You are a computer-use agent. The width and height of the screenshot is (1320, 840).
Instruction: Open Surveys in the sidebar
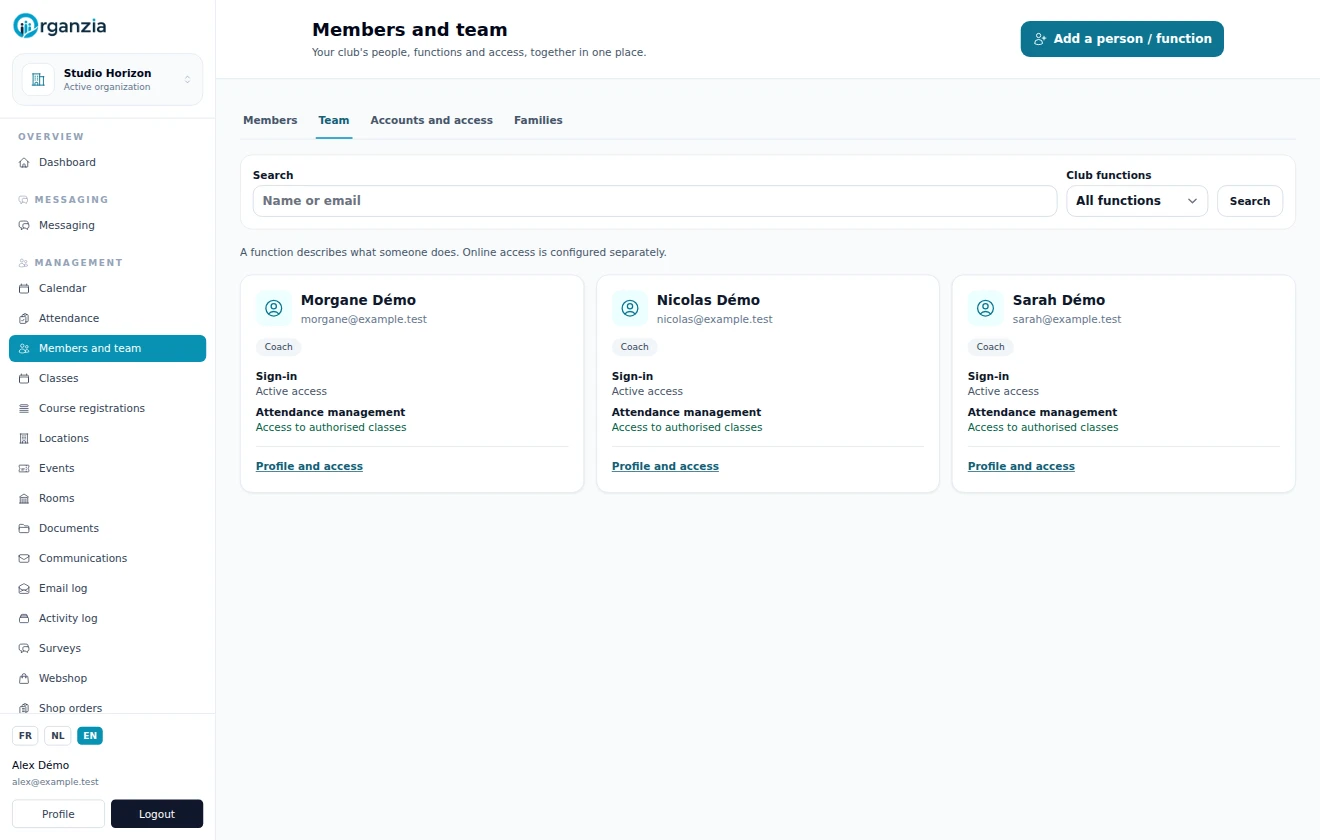coord(107,648)
